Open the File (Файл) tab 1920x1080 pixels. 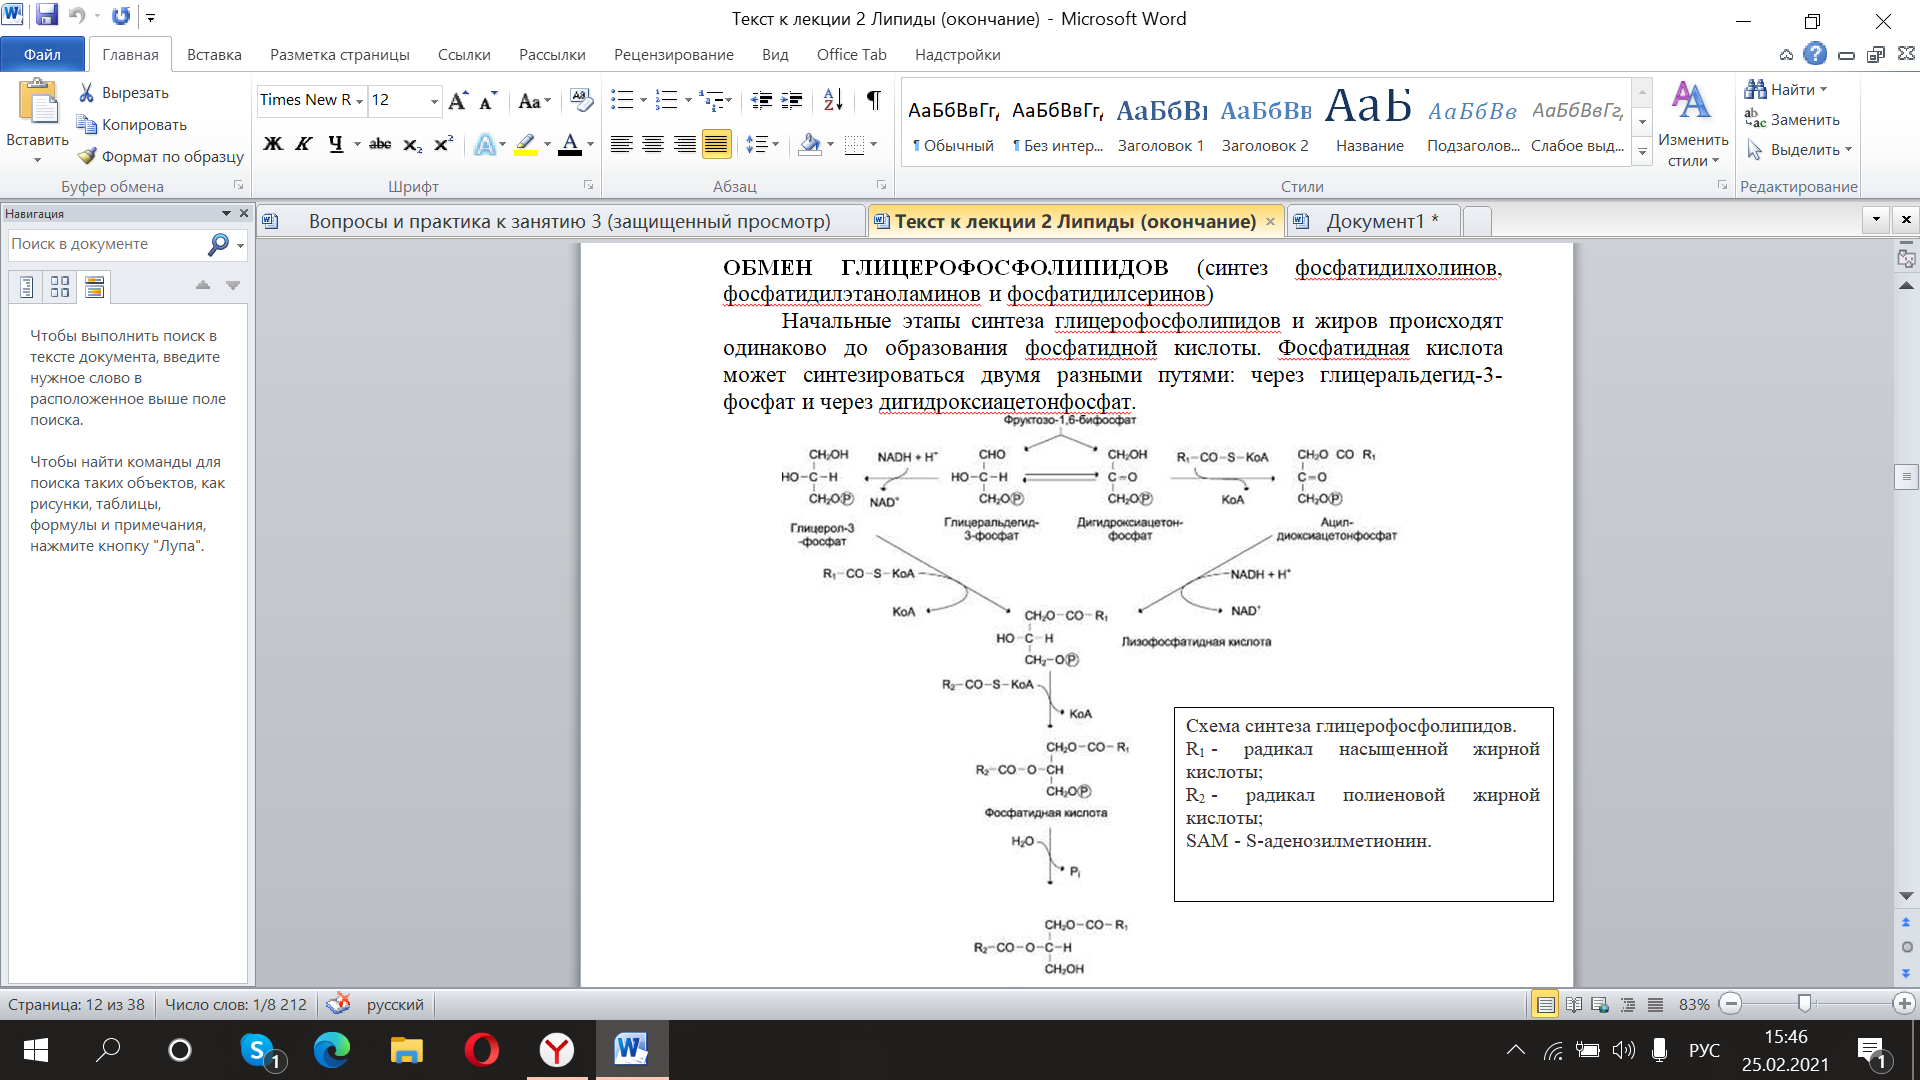click(x=42, y=54)
